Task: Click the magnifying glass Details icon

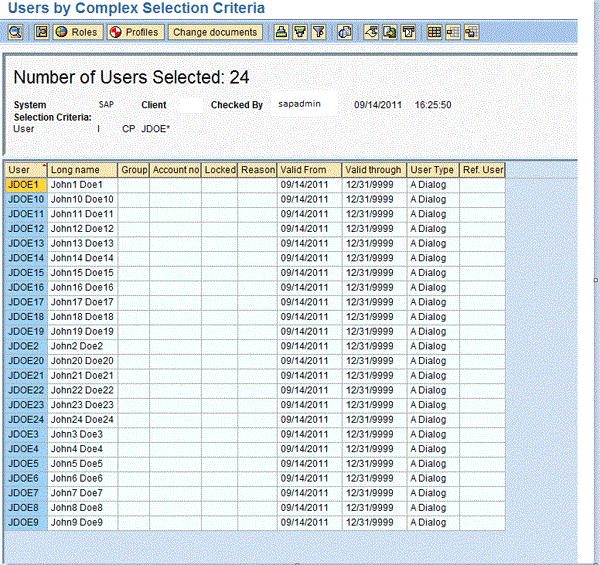Action: click(16, 32)
